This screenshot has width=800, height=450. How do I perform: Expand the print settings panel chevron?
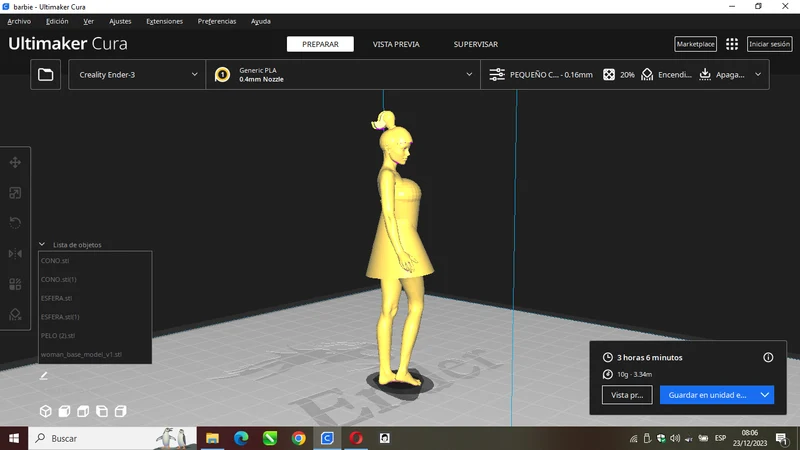pos(758,74)
